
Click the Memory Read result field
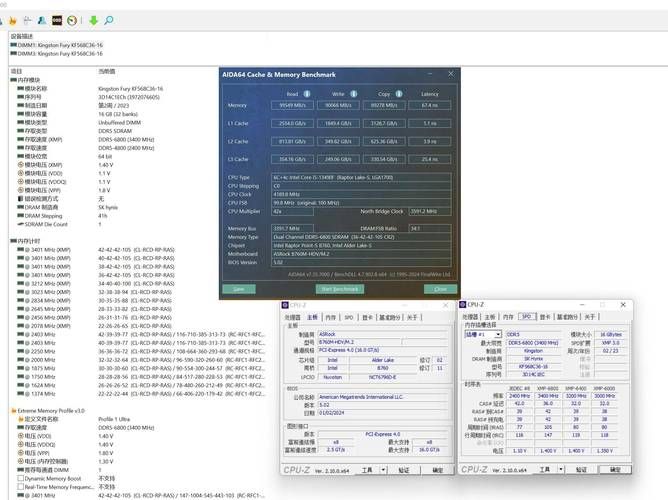click(x=292, y=105)
